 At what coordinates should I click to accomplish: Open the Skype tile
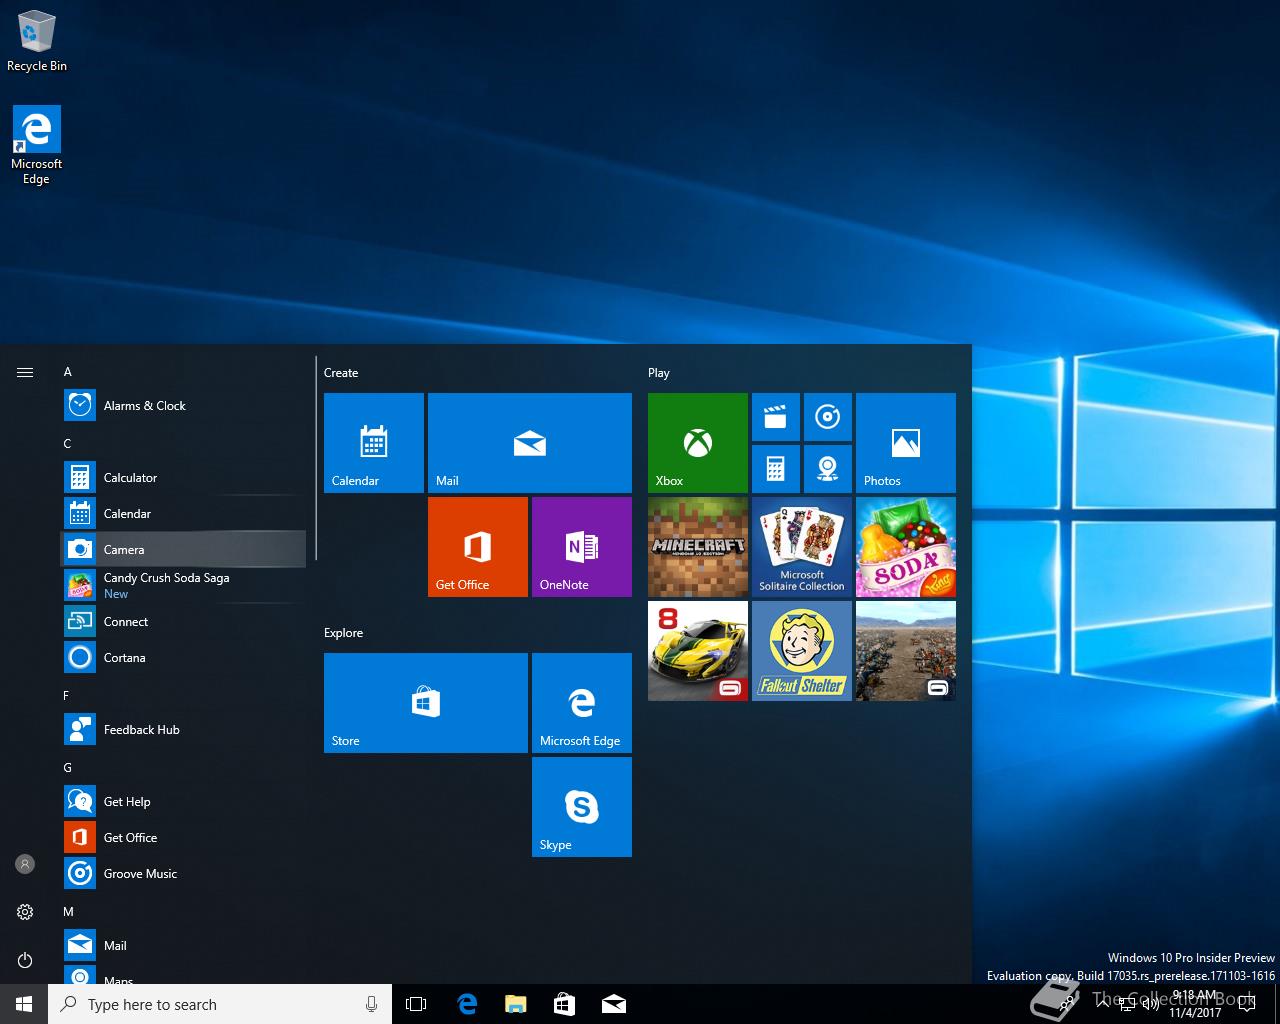pos(581,806)
